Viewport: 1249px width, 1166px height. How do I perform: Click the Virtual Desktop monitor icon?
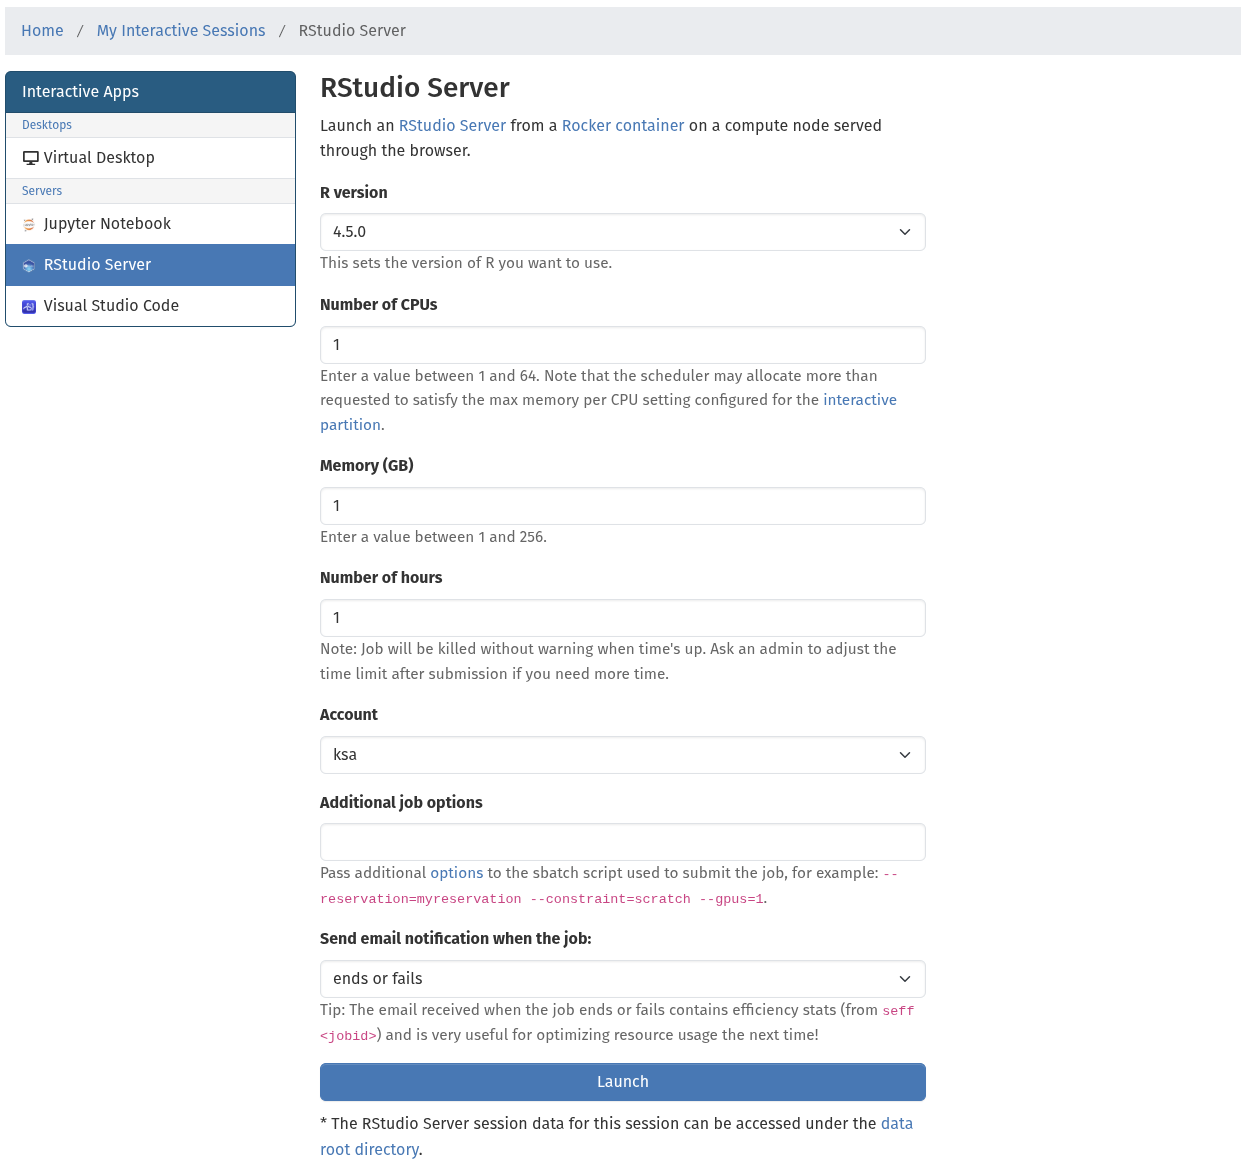click(30, 158)
